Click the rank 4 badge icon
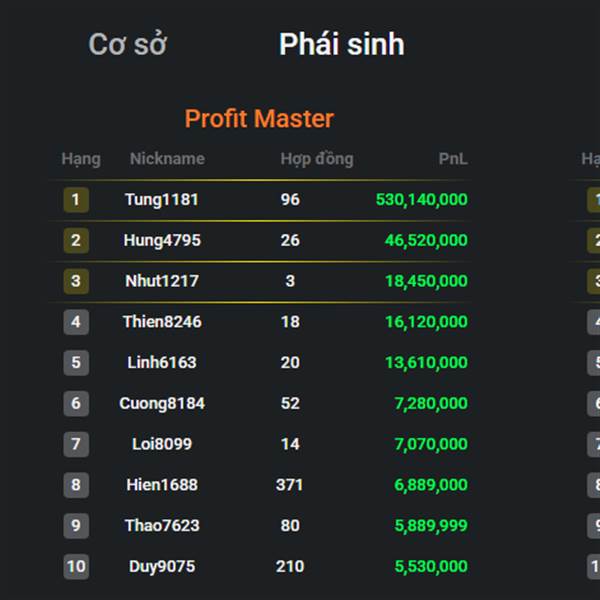Viewport: 600px width, 600px height. tap(75, 322)
